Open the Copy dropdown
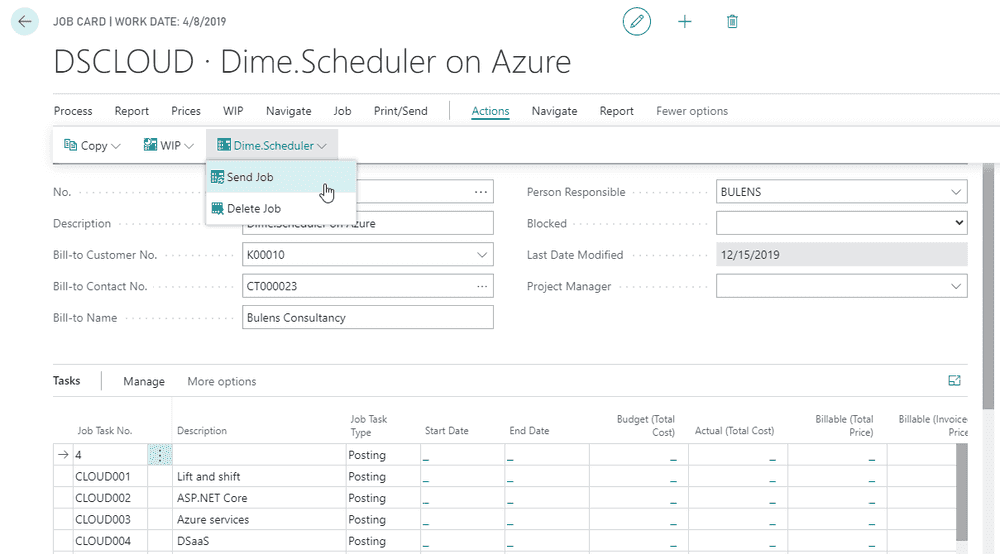Viewport: 1000px width, 554px height. 92,145
